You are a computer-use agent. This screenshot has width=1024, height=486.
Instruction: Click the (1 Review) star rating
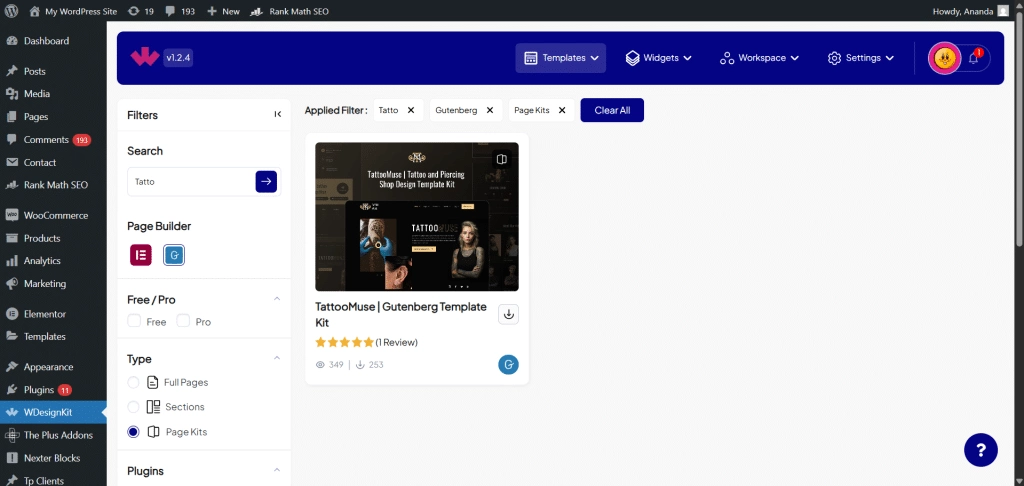pyautogui.click(x=366, y=342)
